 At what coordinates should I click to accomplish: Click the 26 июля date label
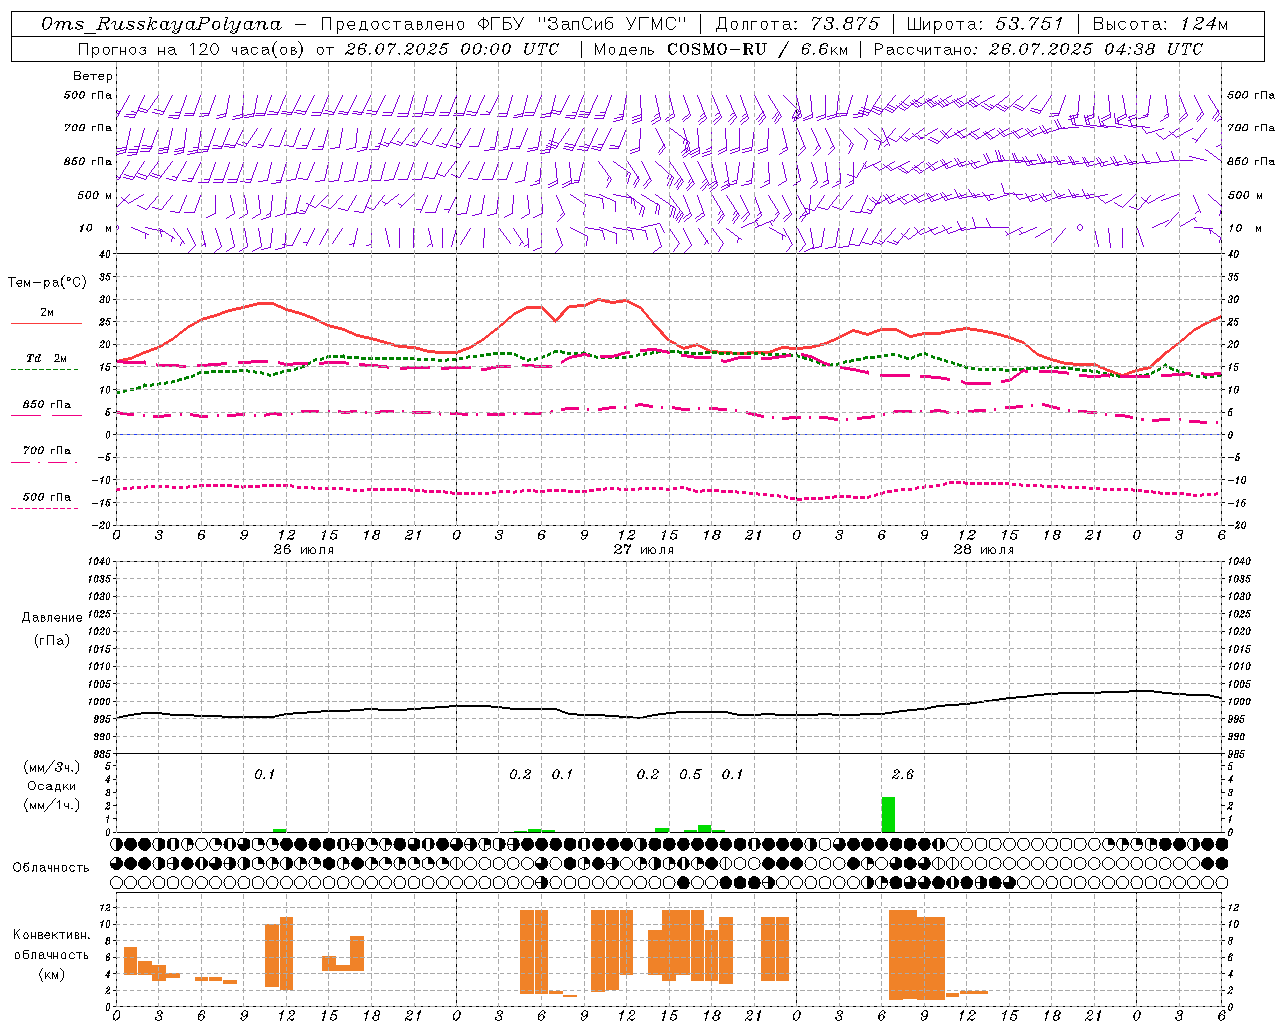pos(304,550)
